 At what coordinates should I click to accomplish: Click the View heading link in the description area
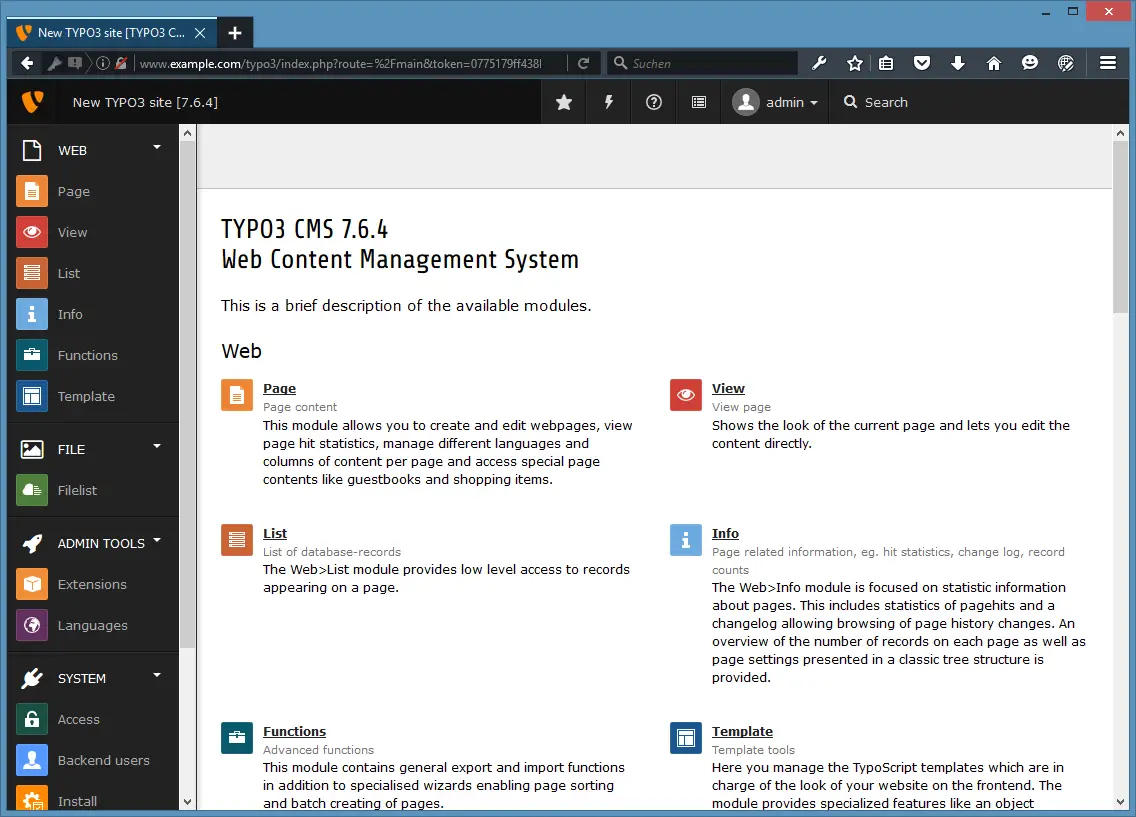tap(728, 389)
